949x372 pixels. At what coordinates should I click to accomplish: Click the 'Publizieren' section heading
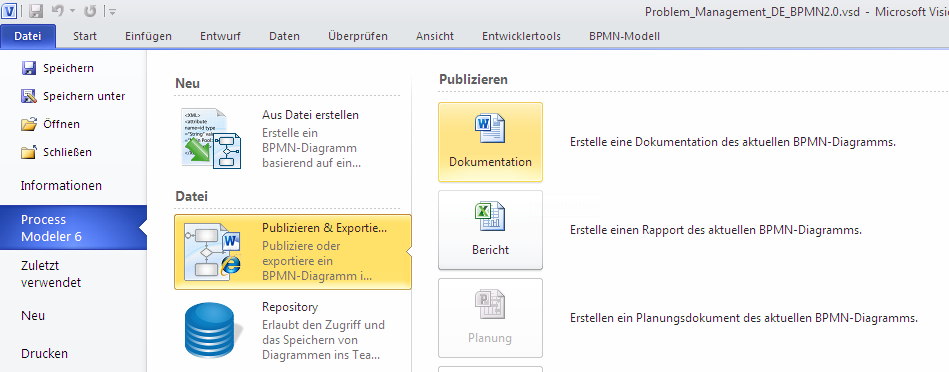pyautogui.click(x=473, y=79)
